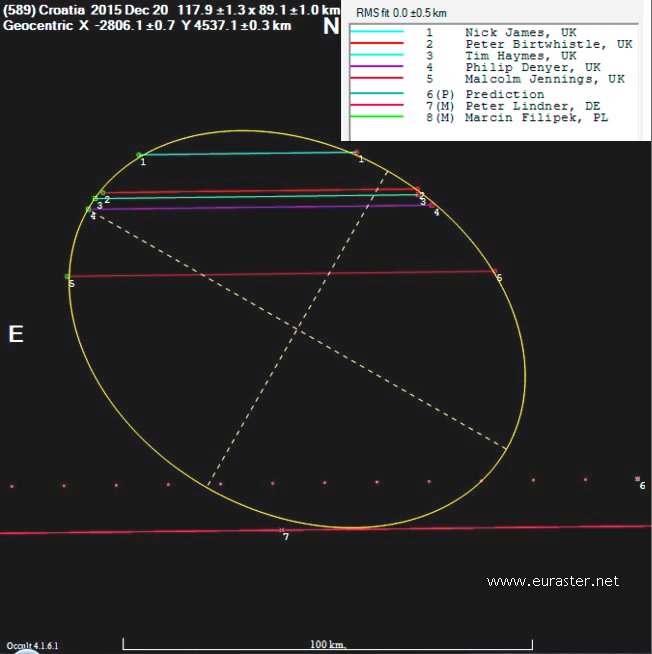The width and height of the screenshot is (652, 654).
Task: Select Peter Lindner, DE legend entry
Action: coord(533,106)
